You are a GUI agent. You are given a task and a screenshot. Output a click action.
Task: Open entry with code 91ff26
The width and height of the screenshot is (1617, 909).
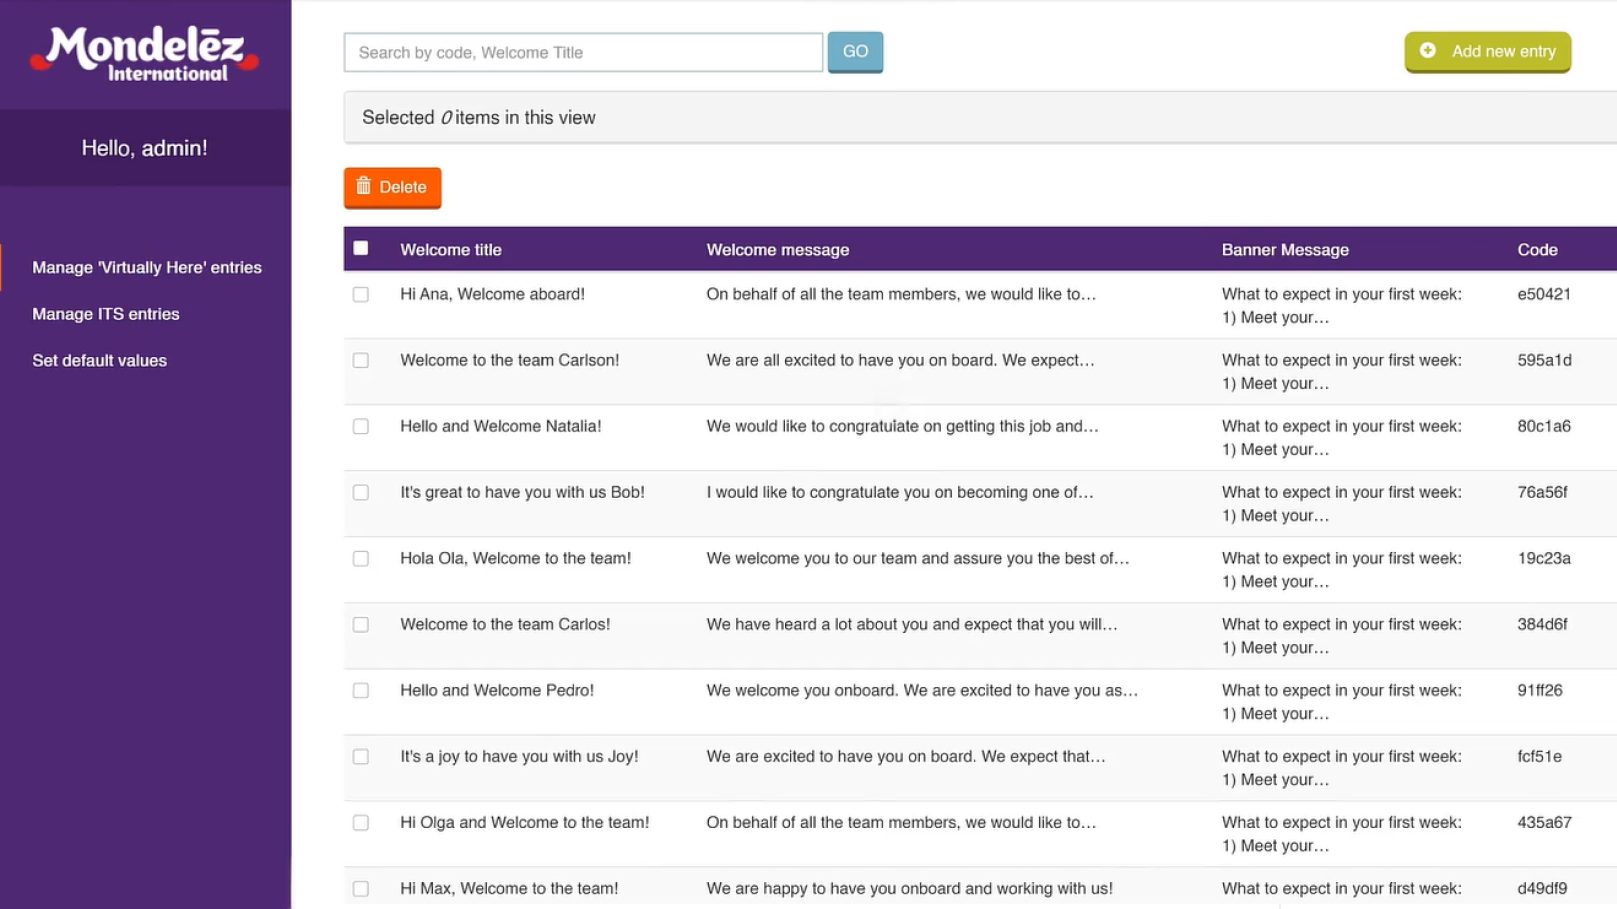pyautogui.click(x=1539, y=691)
